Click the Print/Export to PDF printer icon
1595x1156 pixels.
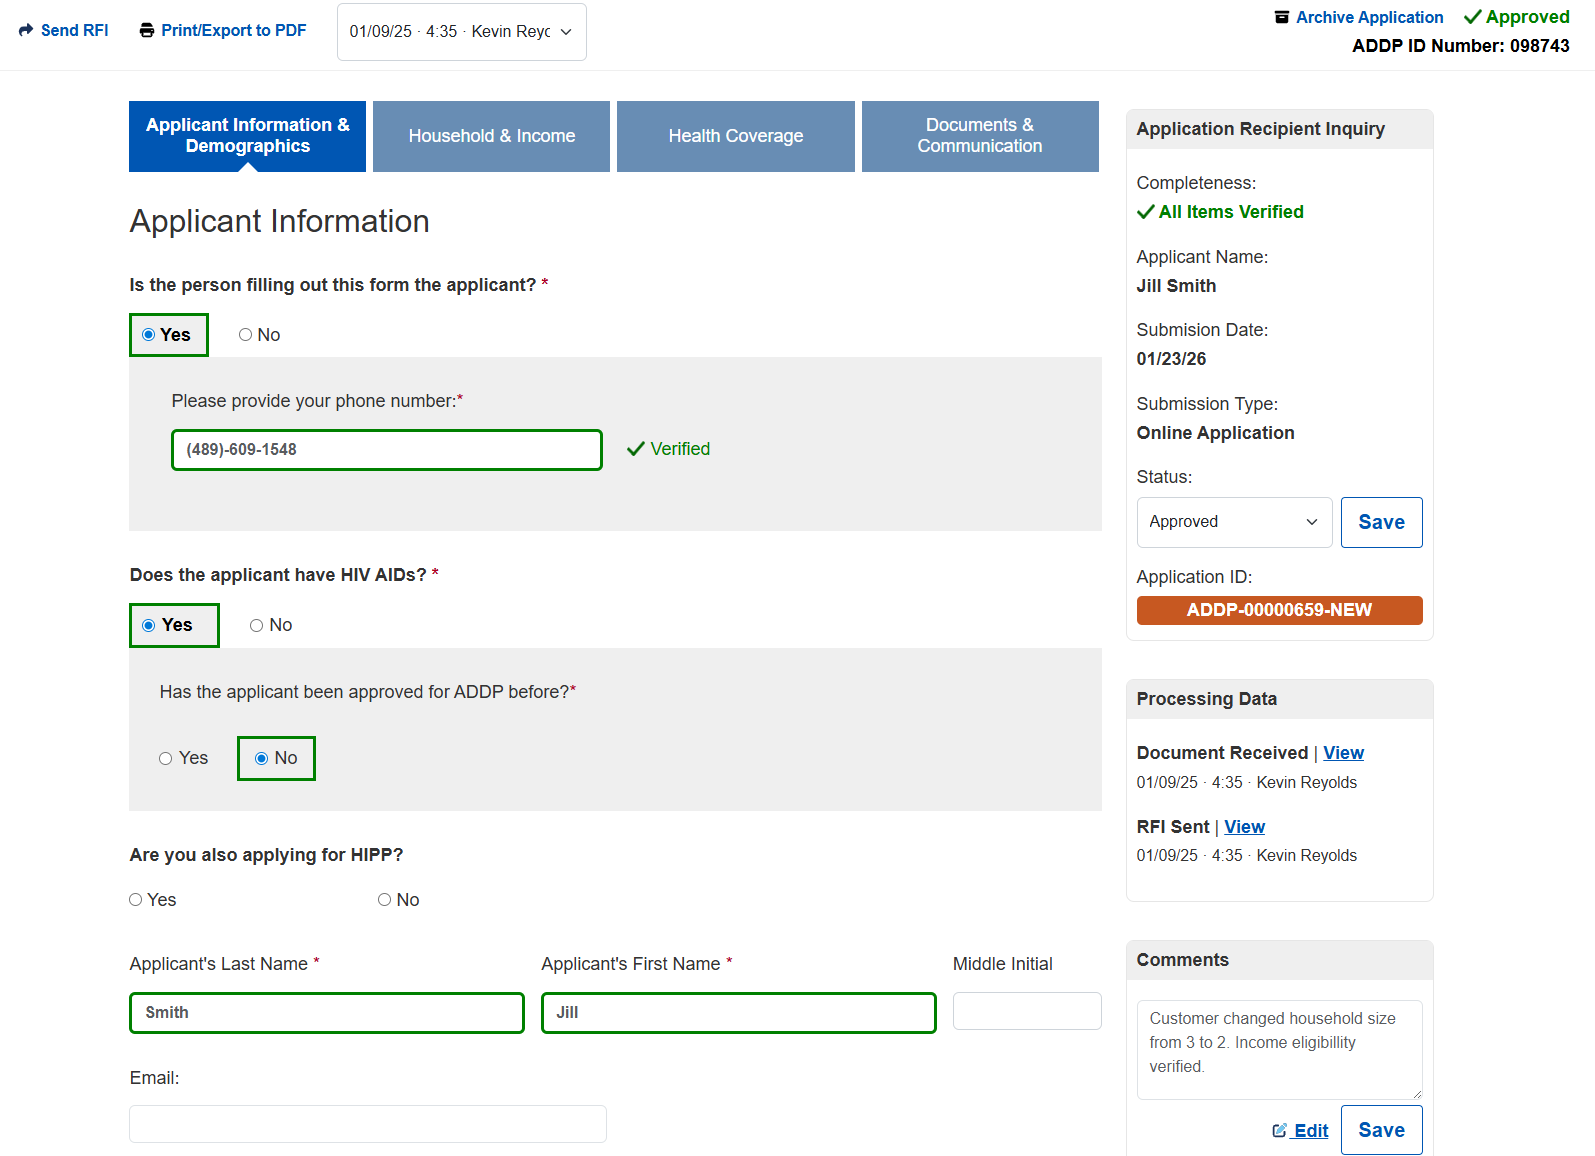pyautogui.click(x=147, y=30)
